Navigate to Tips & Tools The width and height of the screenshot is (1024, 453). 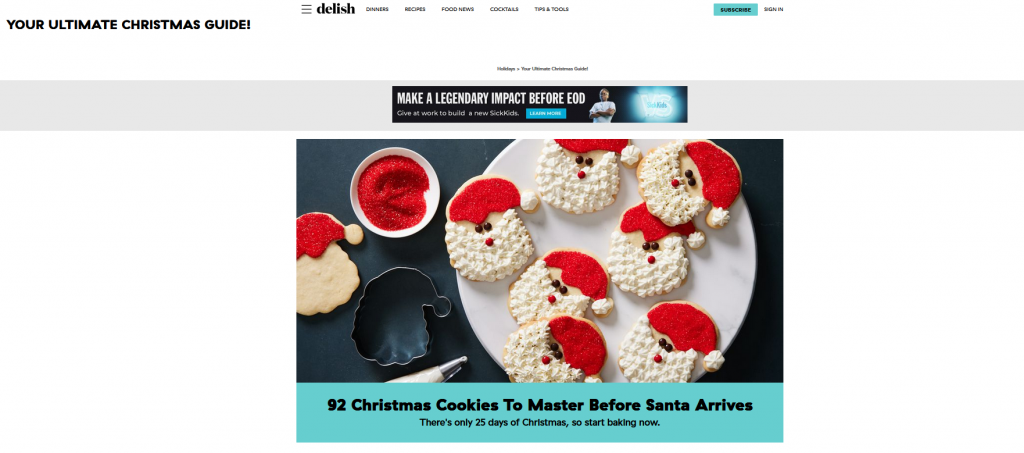click(551, 9)
